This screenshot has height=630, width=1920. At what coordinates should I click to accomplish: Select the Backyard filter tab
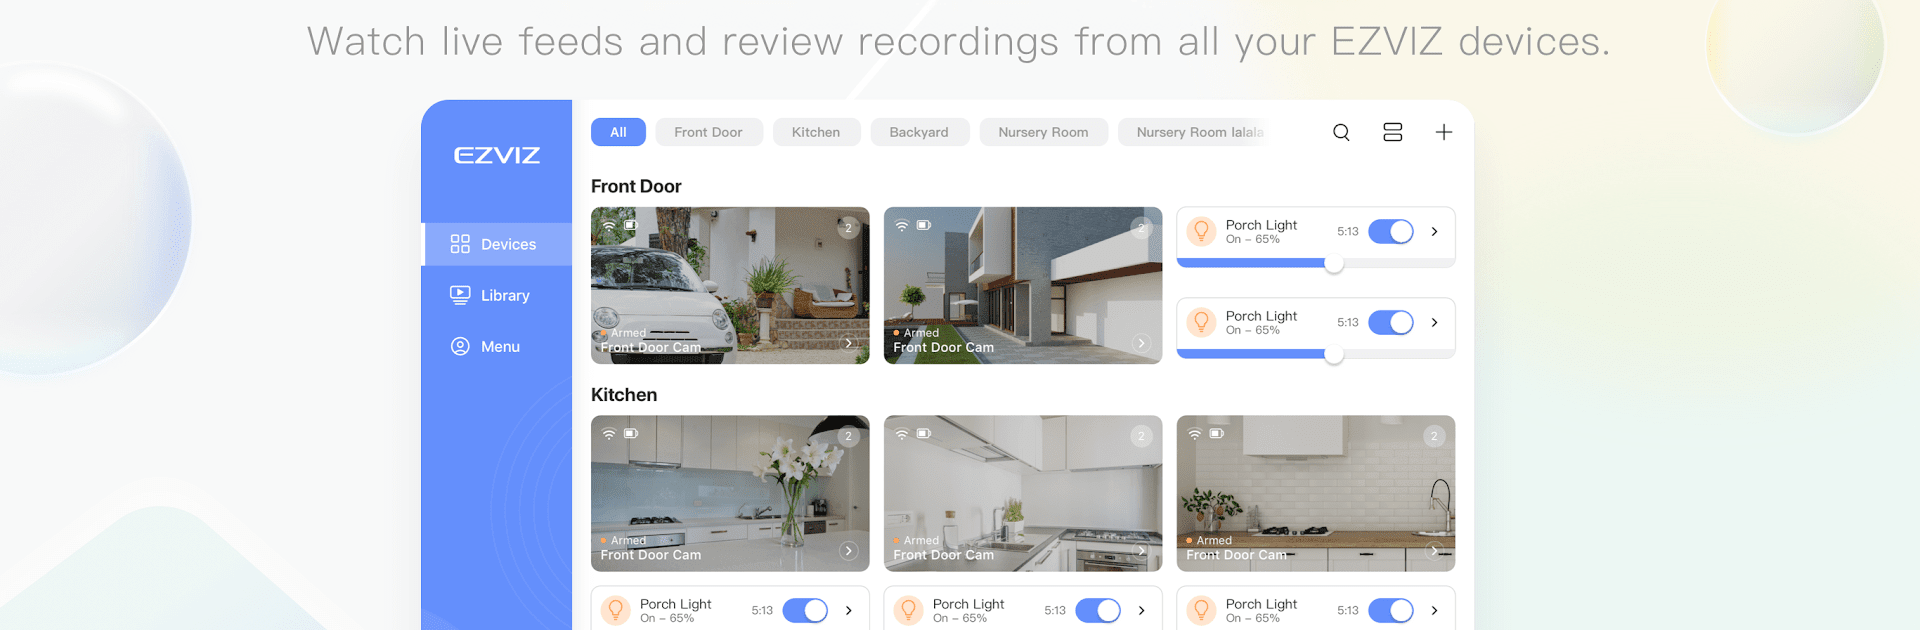pos(919,132)
